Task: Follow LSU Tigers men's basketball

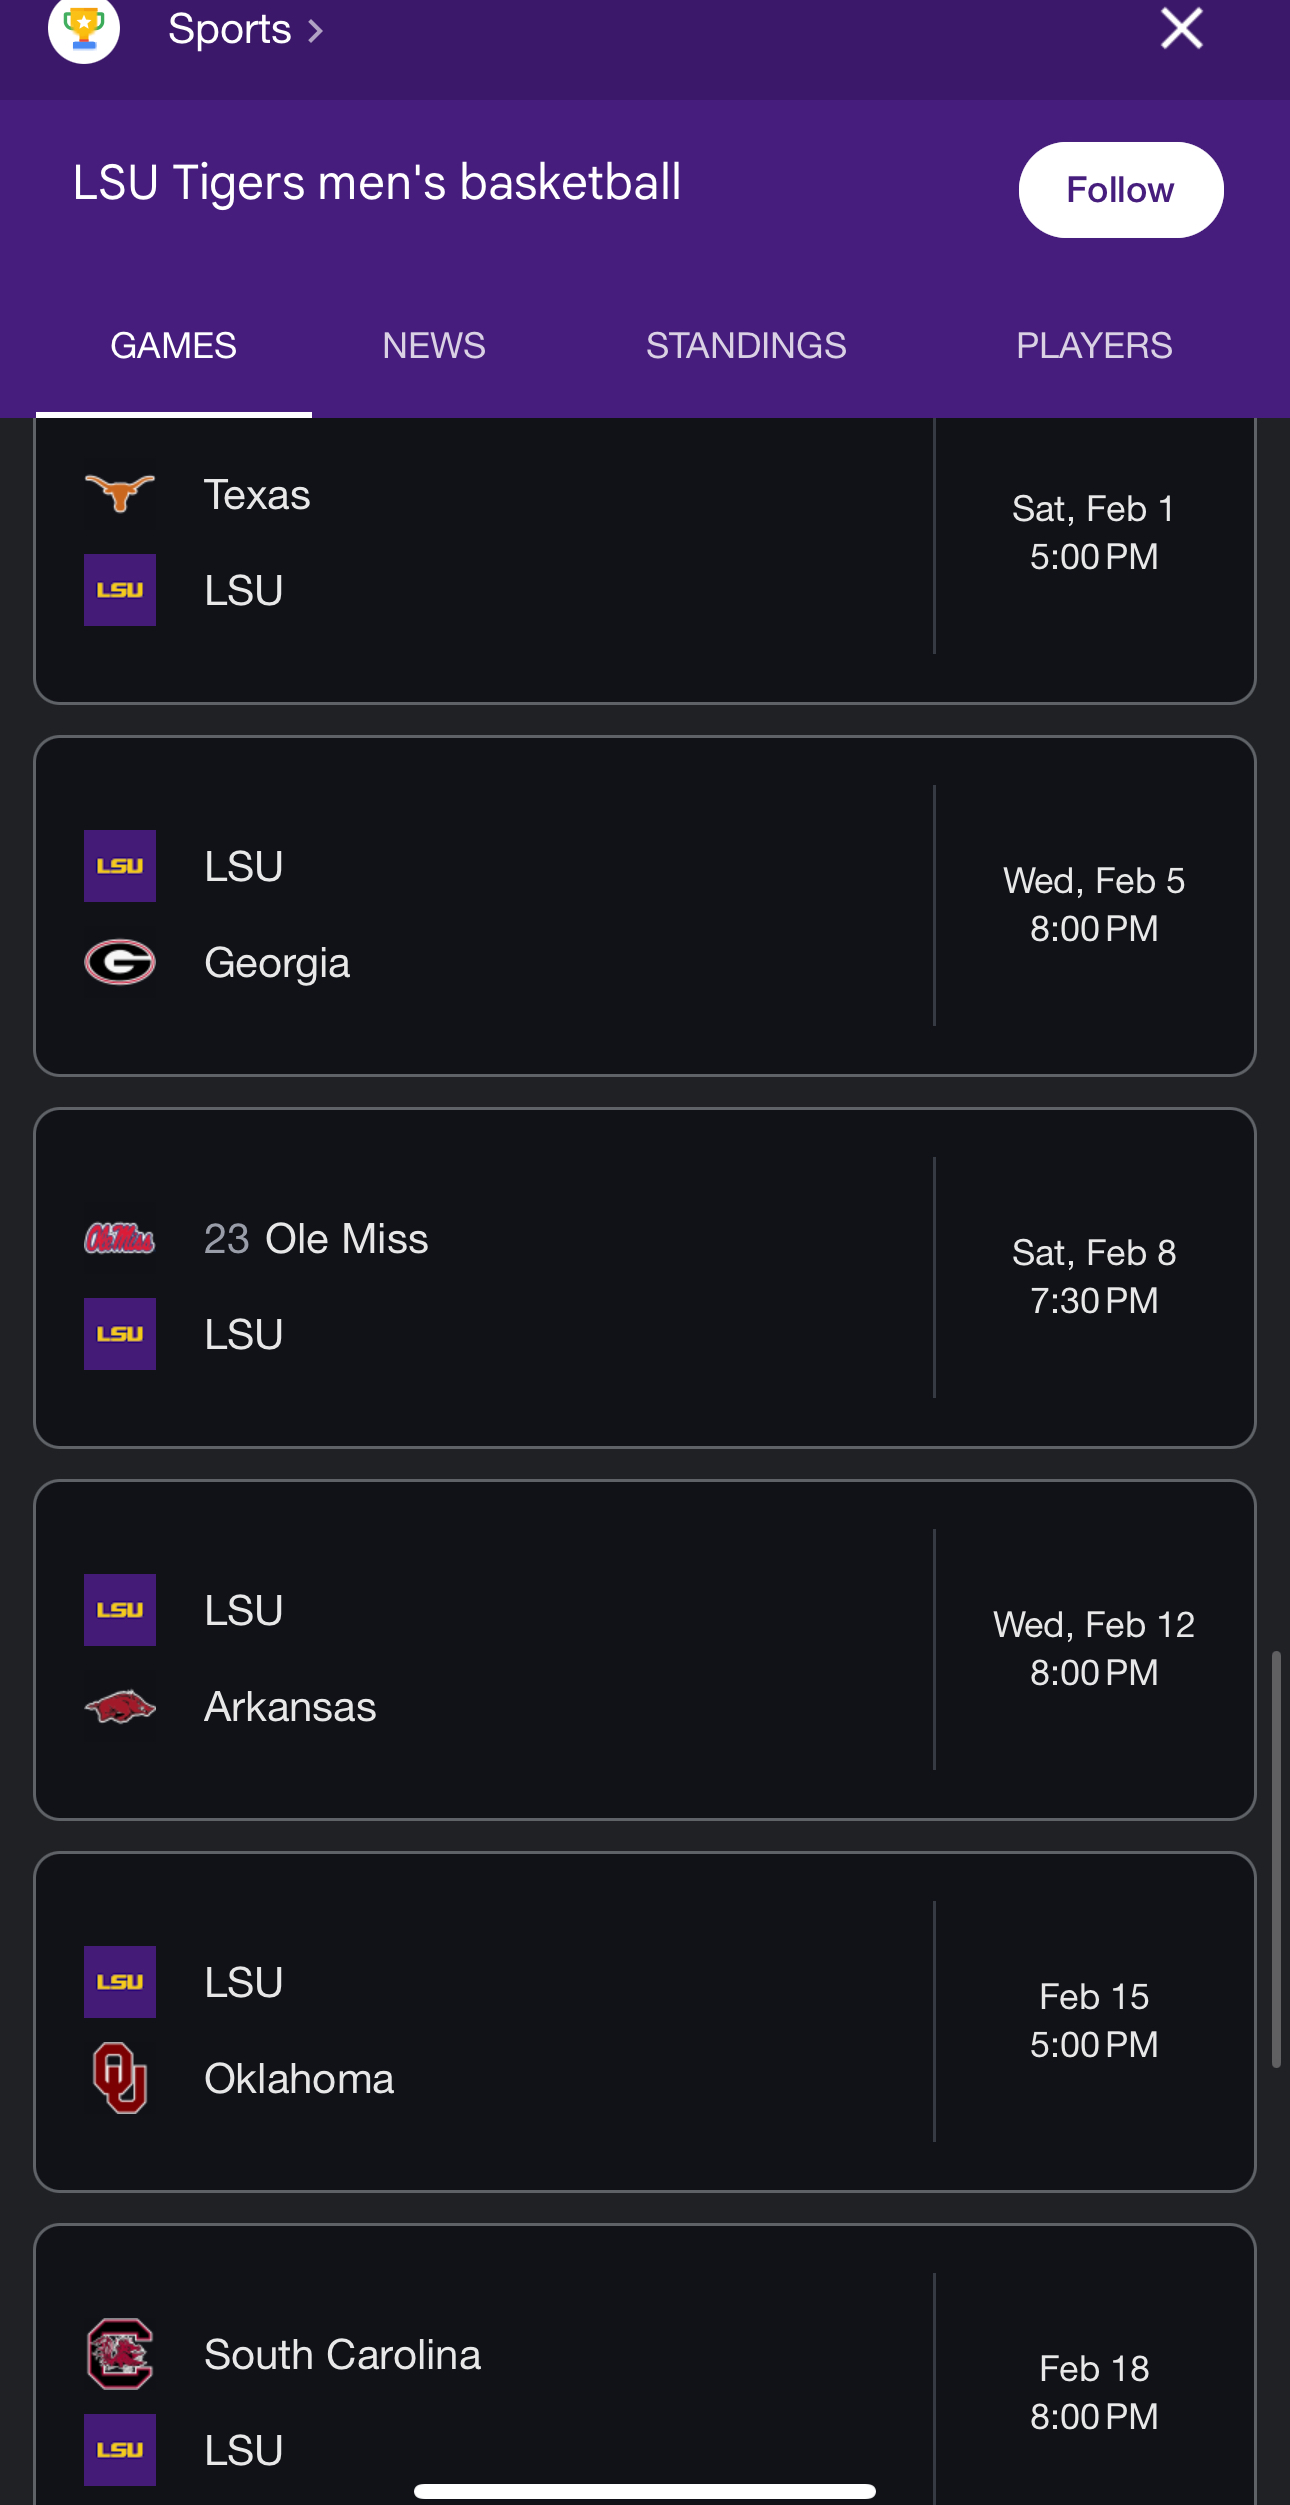Action: 1120,190
